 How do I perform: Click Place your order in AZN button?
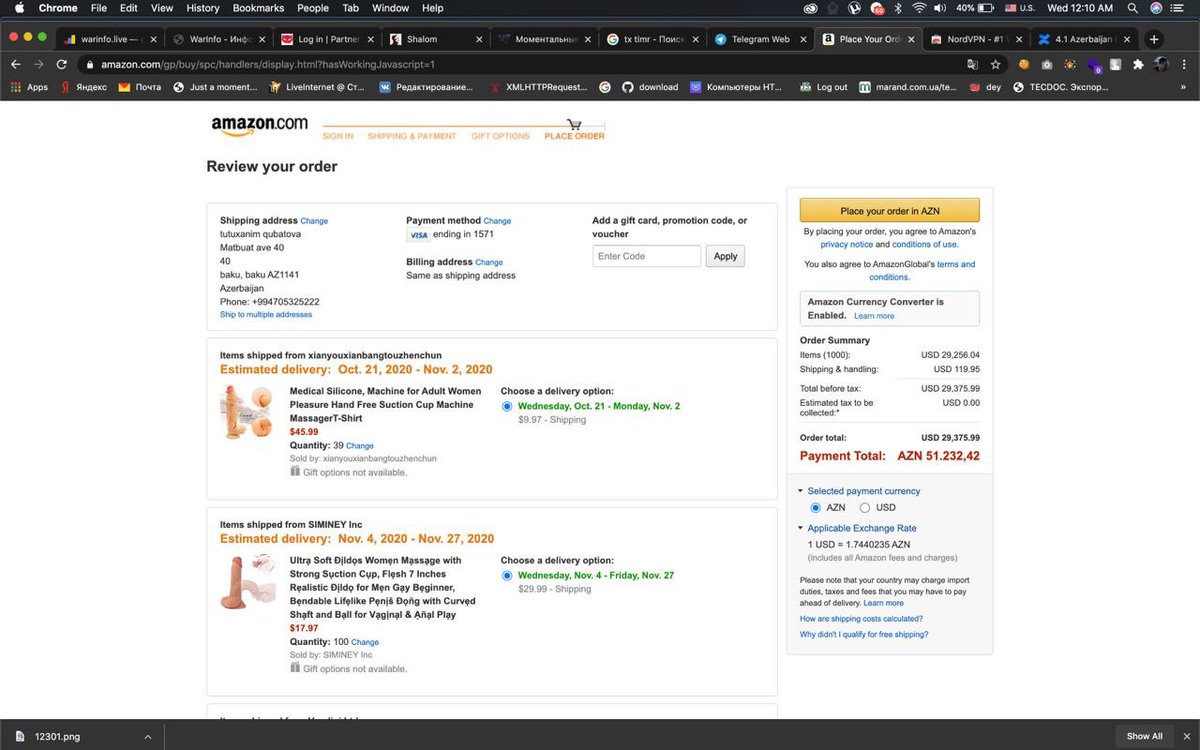click(x=889, y=211)
